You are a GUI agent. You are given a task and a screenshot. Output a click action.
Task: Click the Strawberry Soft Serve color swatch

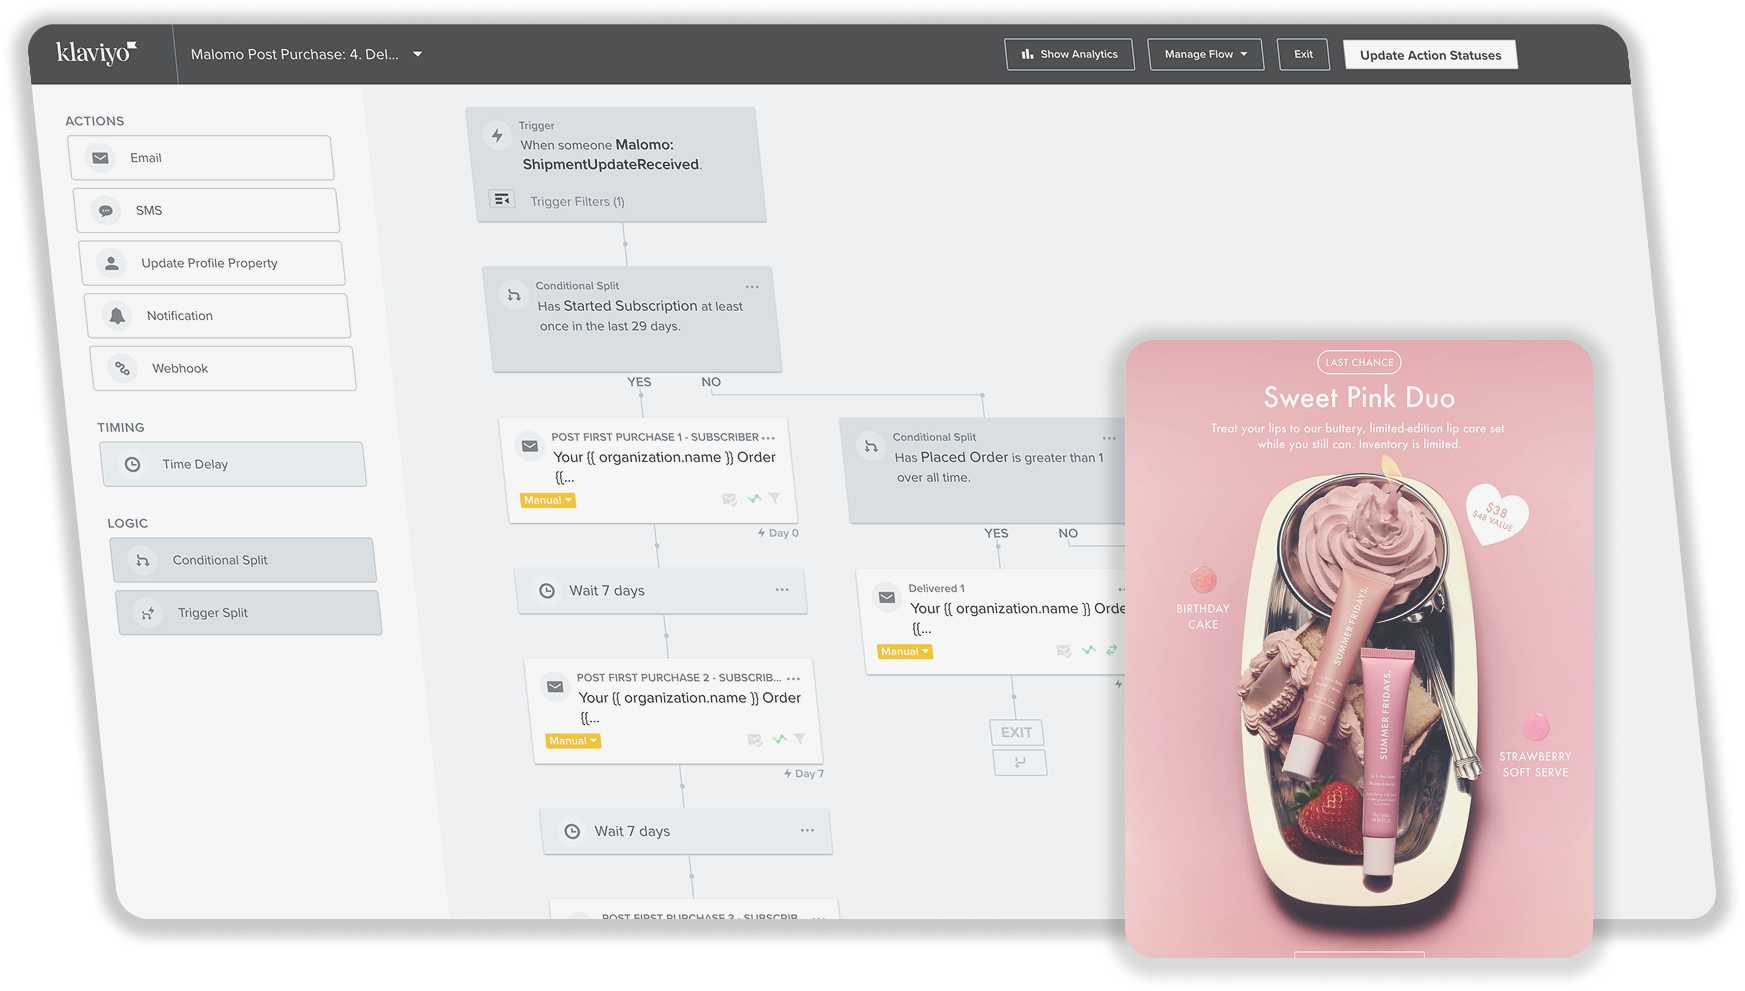[1536, 727]
